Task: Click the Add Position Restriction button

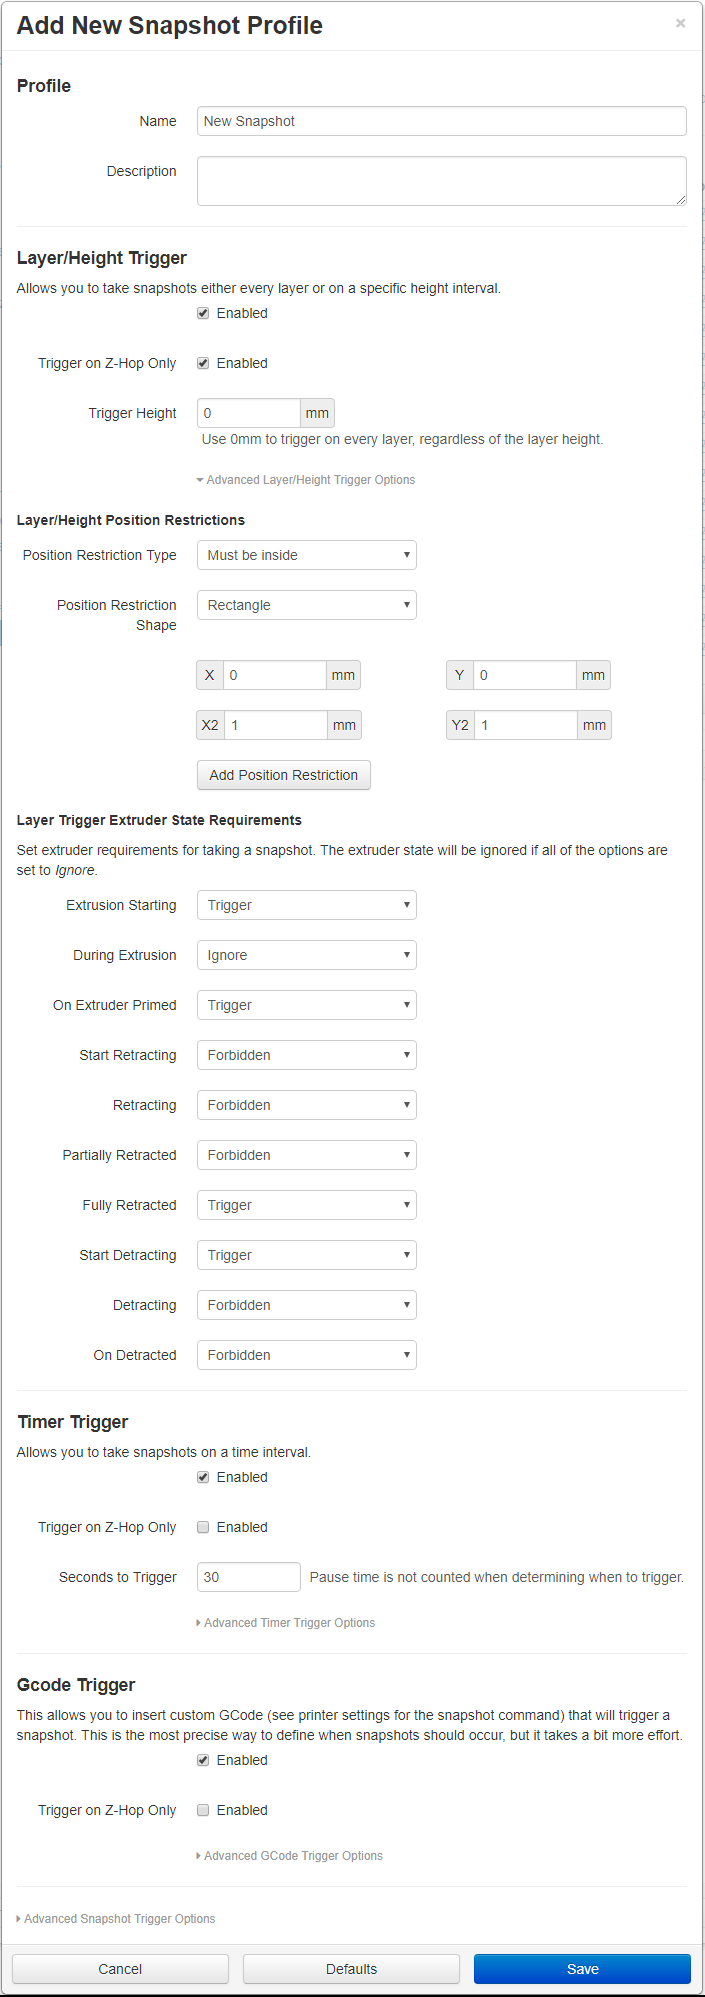Action: pyautogui.click(x=283, y=774)
